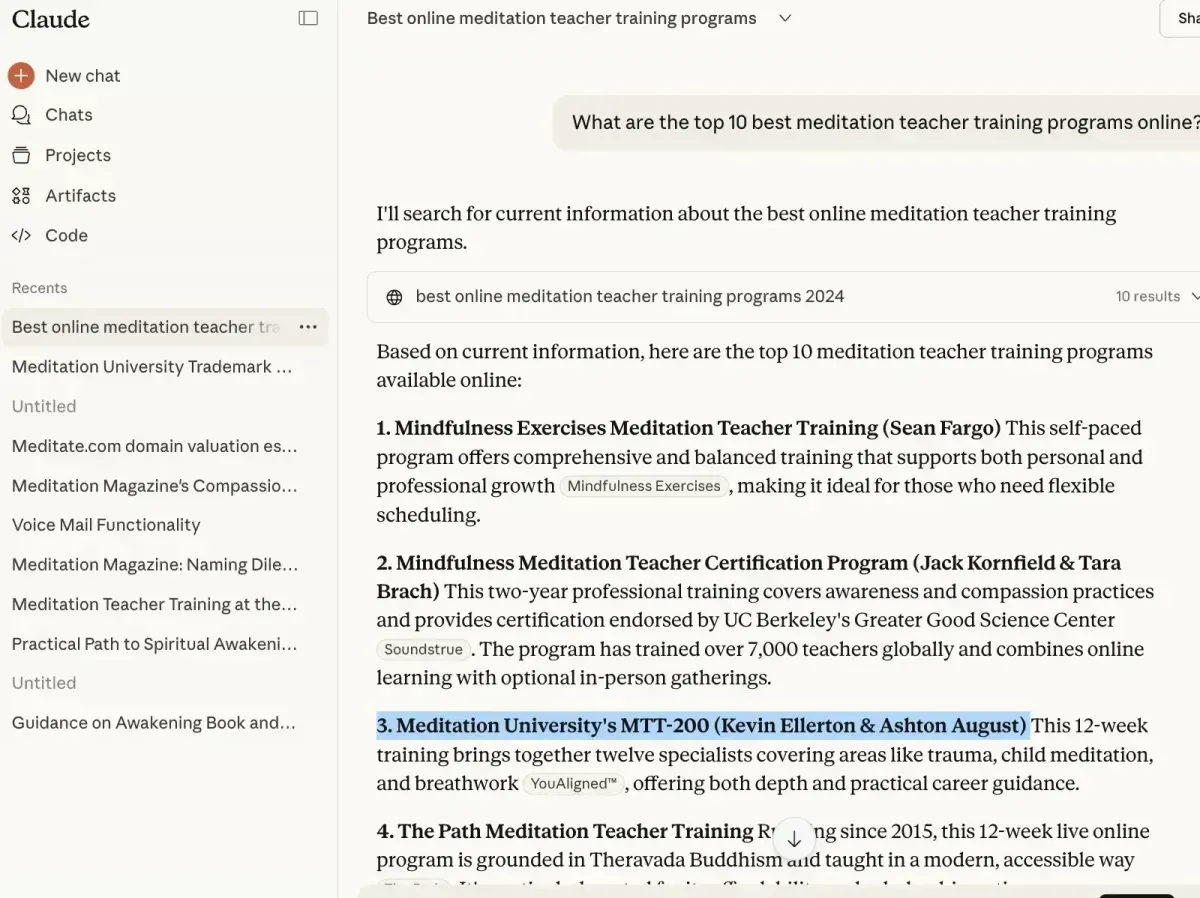Open Practical Path to Spiritual Awakening chat
The image size is (1200, 898).
pyautogui.click(x=155, y=644)
